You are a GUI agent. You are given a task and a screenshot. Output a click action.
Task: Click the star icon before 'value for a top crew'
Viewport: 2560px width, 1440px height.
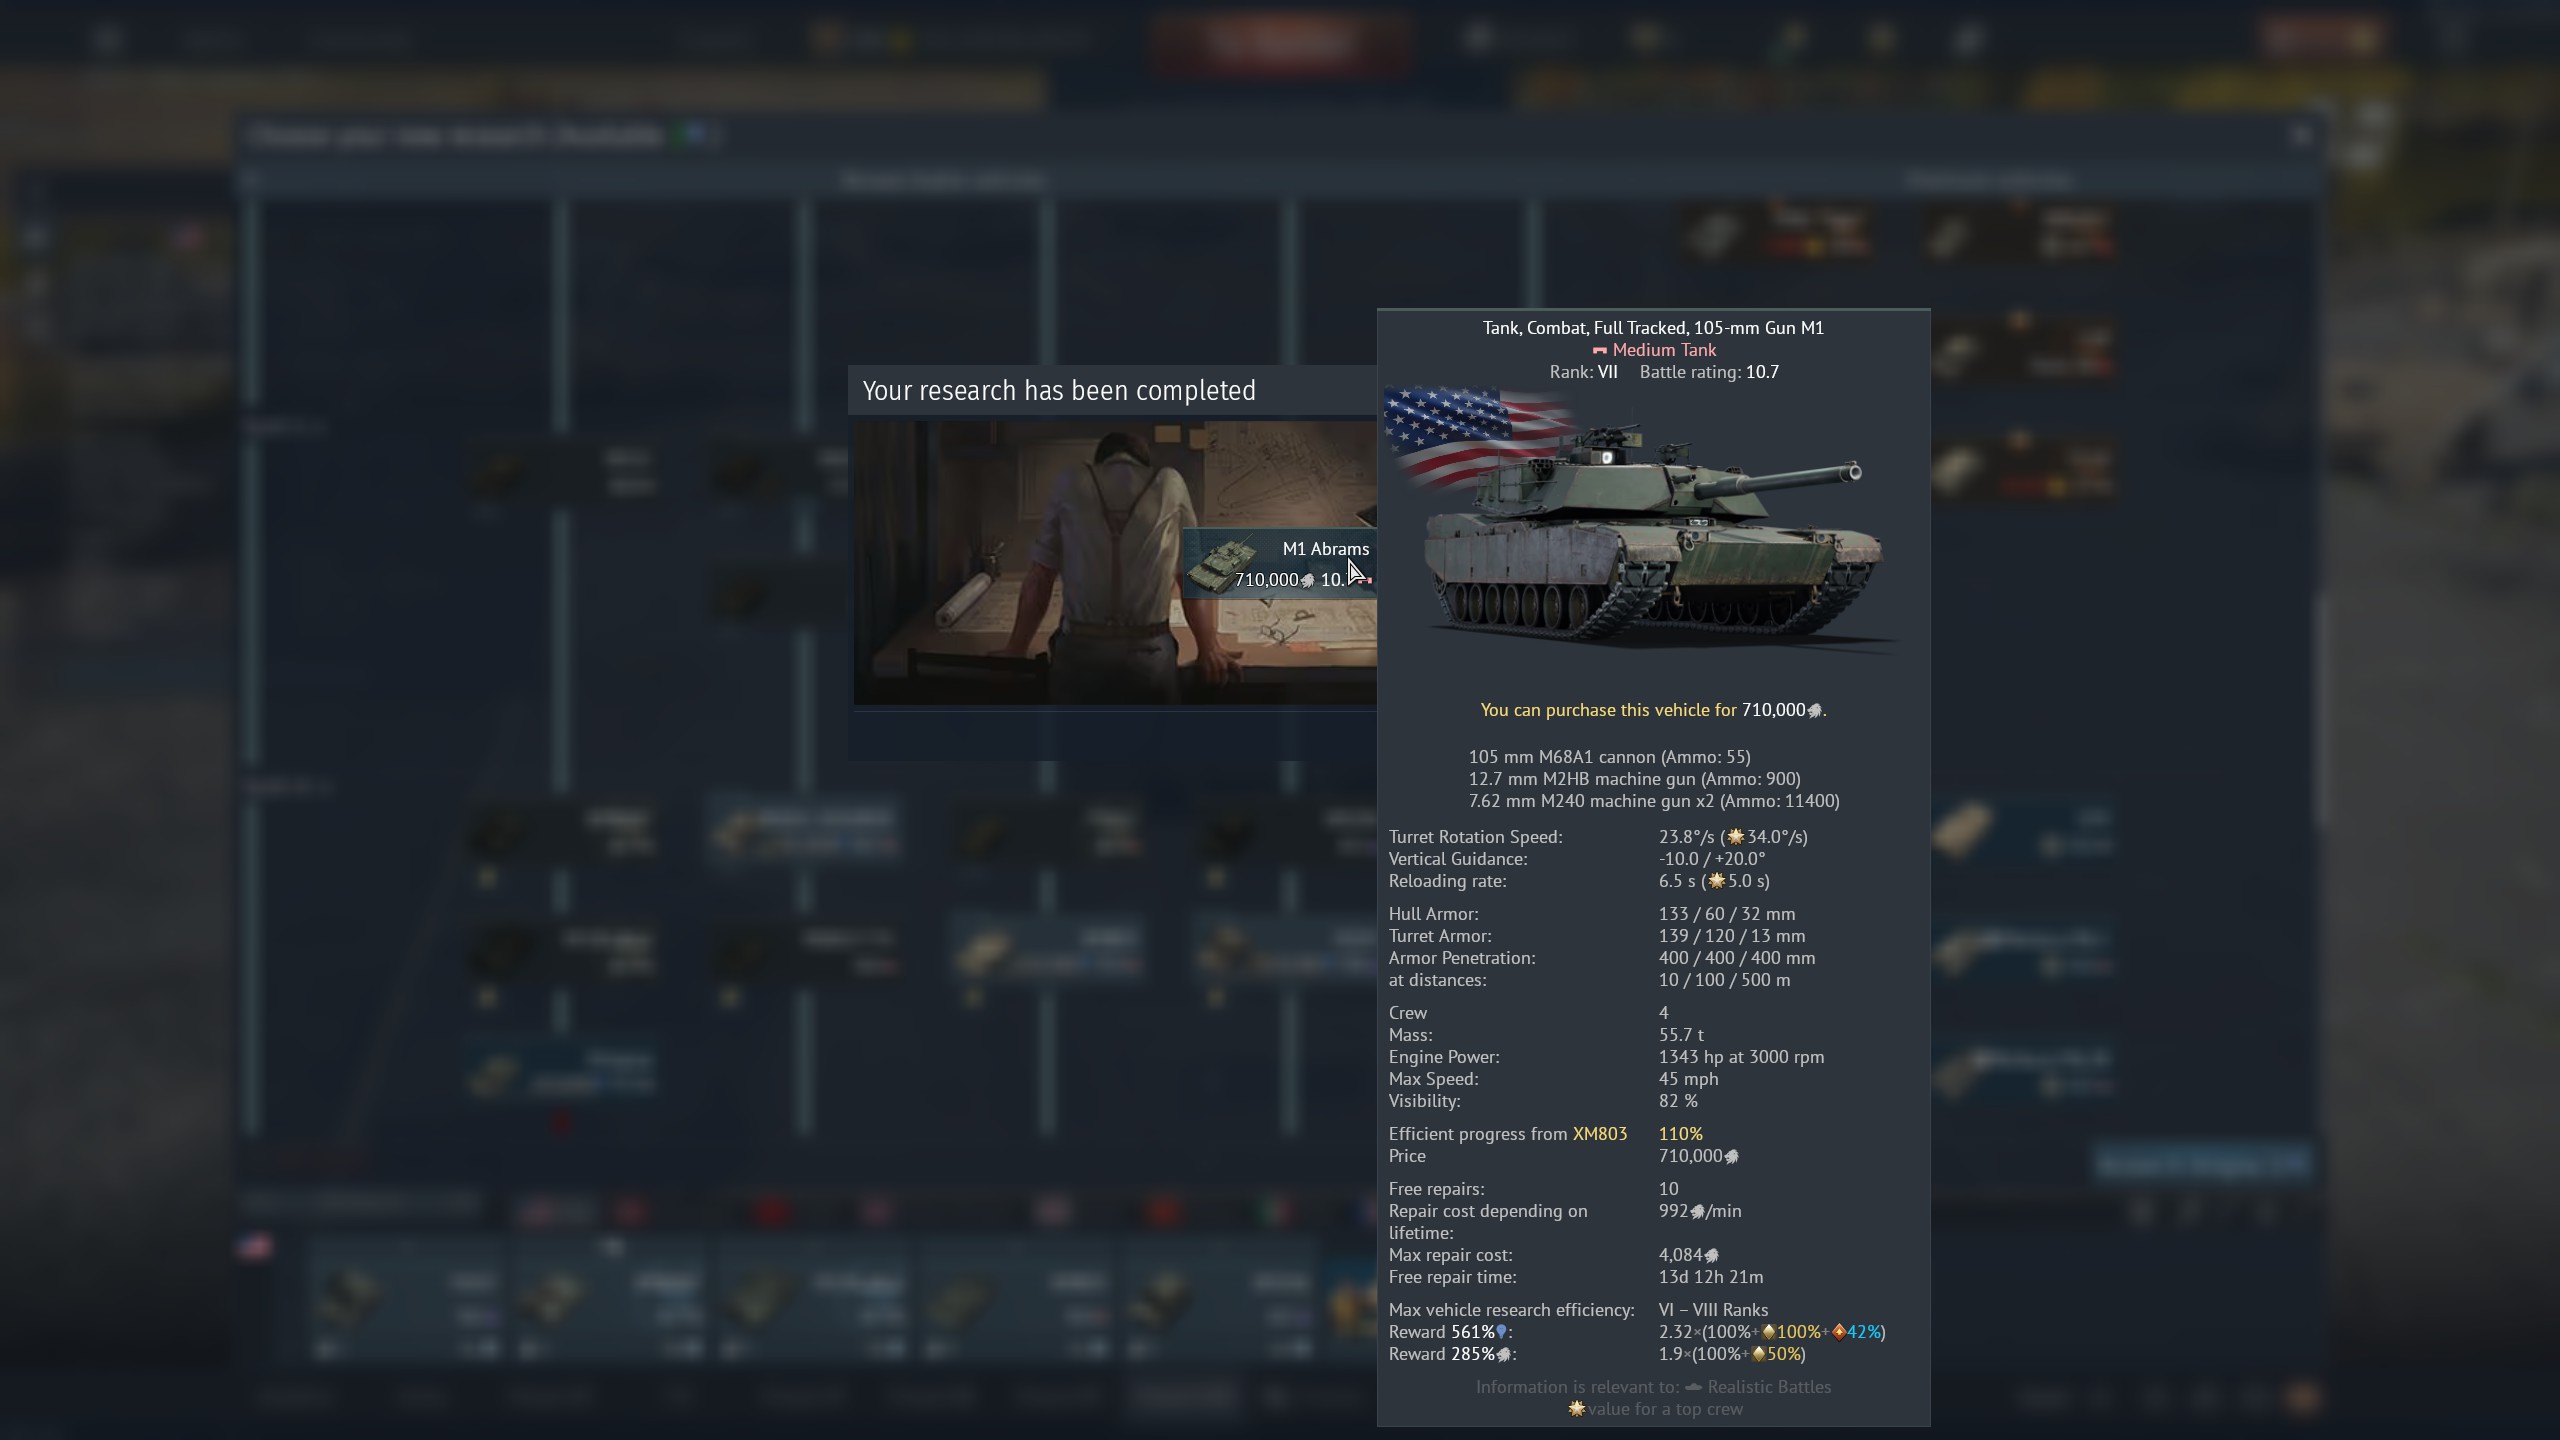tap(1577, 1409)
